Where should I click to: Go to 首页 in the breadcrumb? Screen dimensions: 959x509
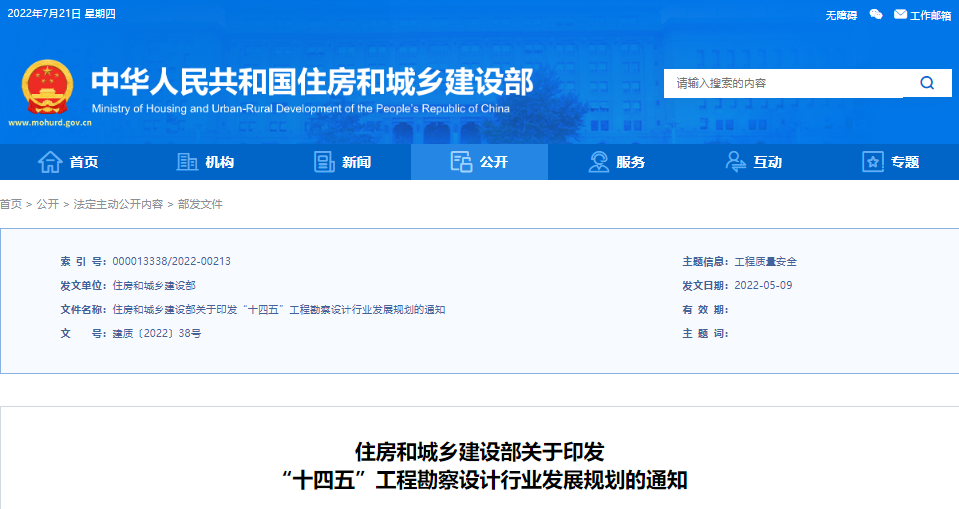10,204
